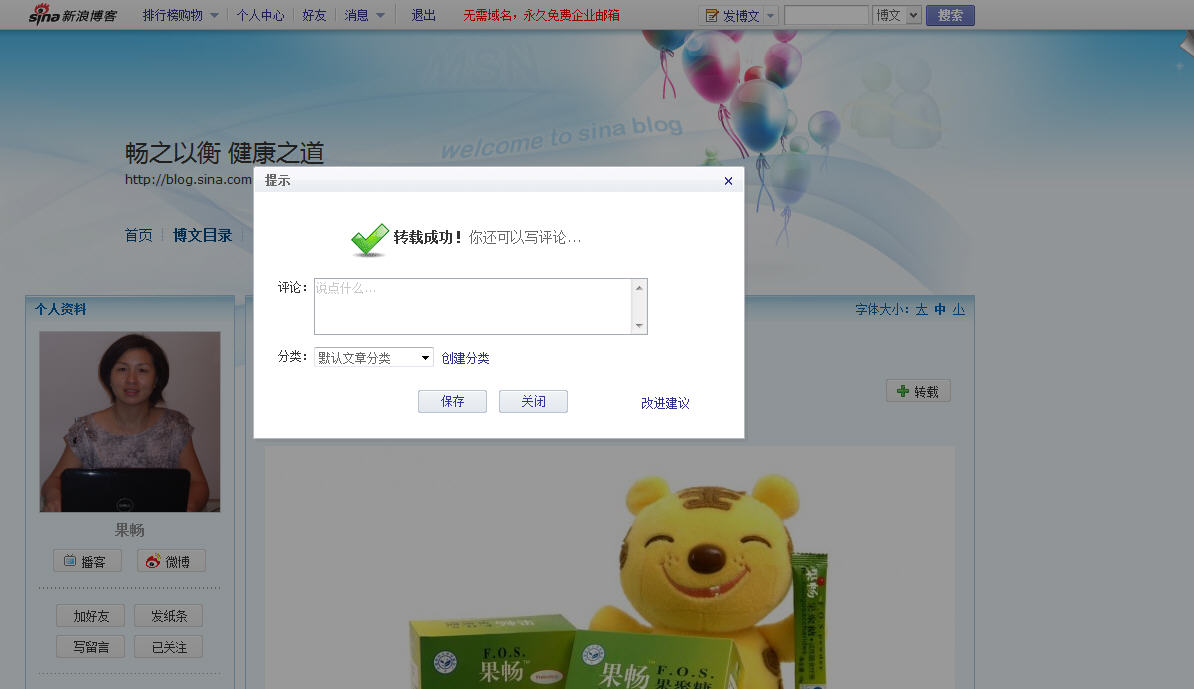This screenshot has height=689, width=1194.
Task: Click comment box scroll up arrow
Action: pos(640,287)
